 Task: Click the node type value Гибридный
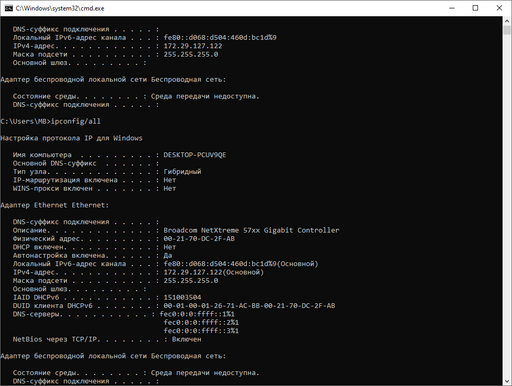pos(182,172)
